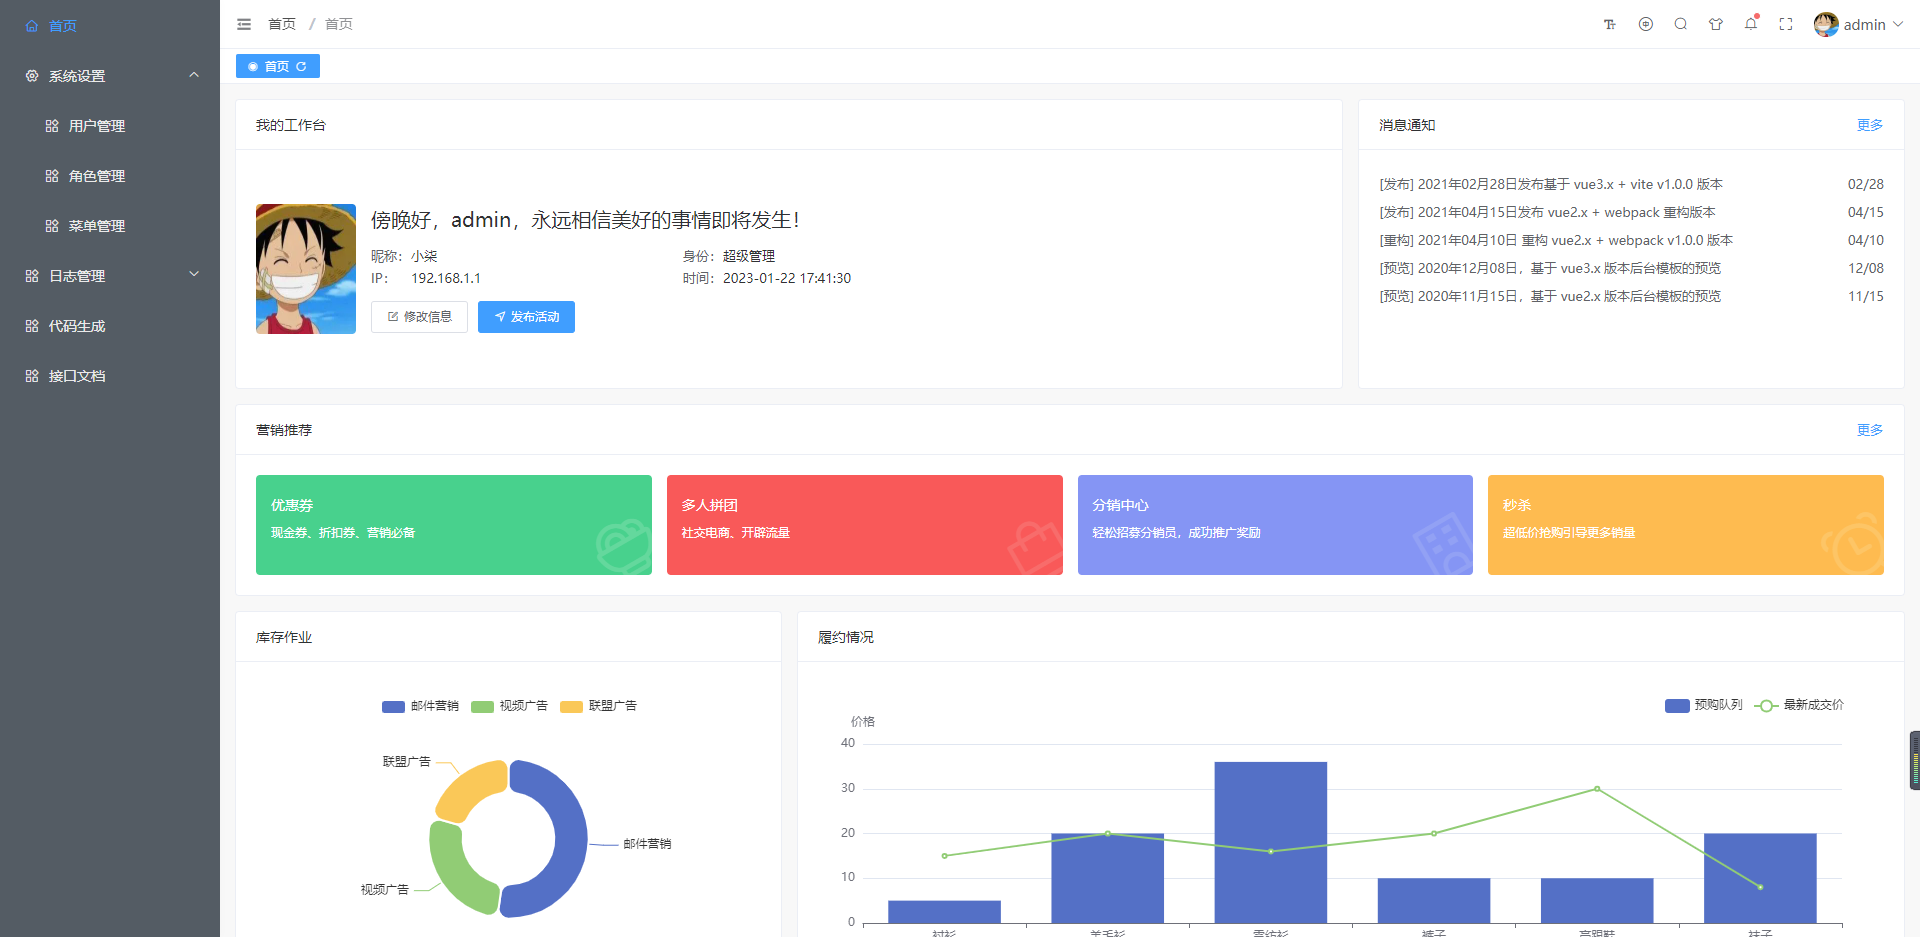Open the theme shirt icon
The image size is (1920, 937).
pos(1716,24)
